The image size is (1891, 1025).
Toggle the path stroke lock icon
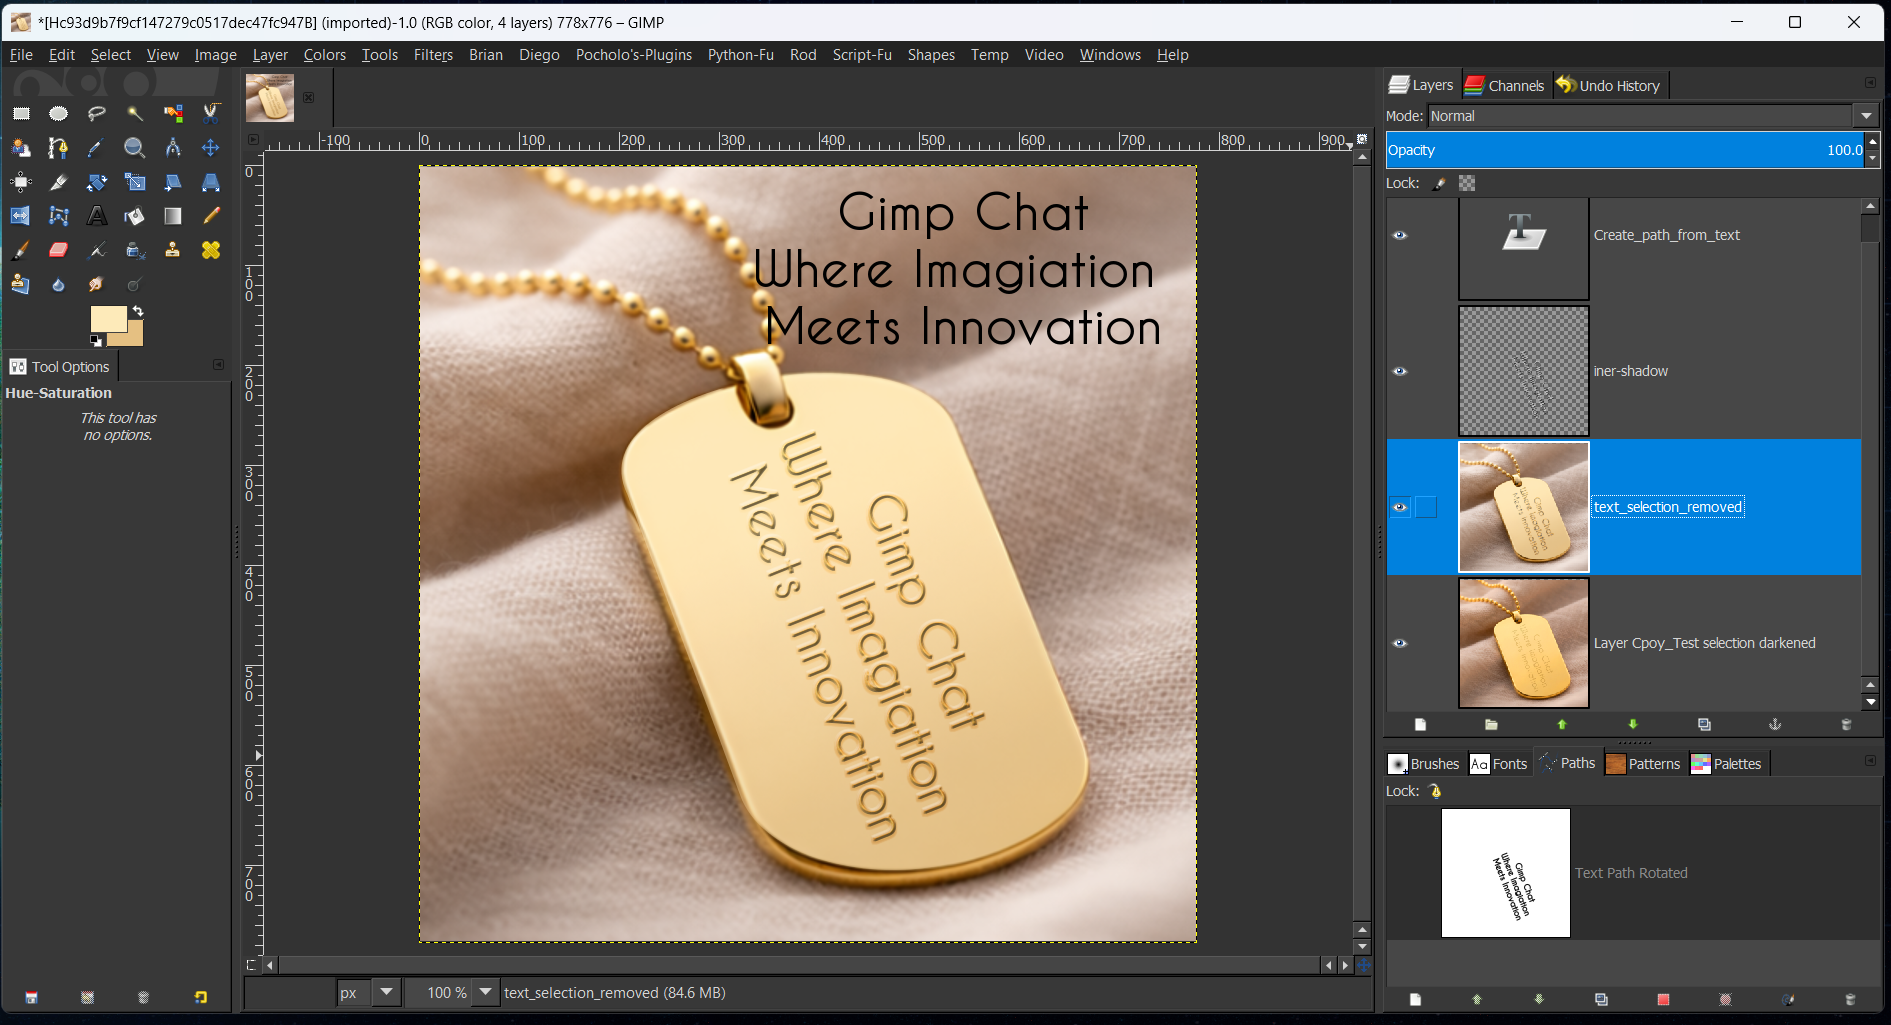pyautogui.click(x=1435, y=791)
